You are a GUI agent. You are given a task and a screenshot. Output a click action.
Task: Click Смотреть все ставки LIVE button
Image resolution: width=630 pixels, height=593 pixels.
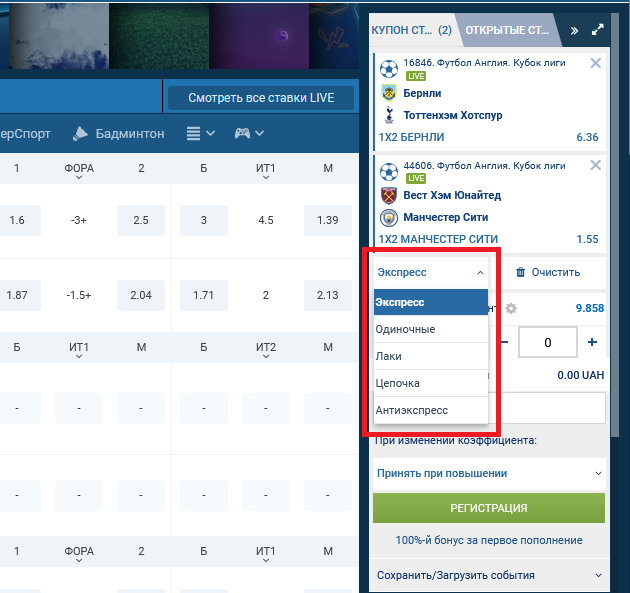(x=260, y=98)
